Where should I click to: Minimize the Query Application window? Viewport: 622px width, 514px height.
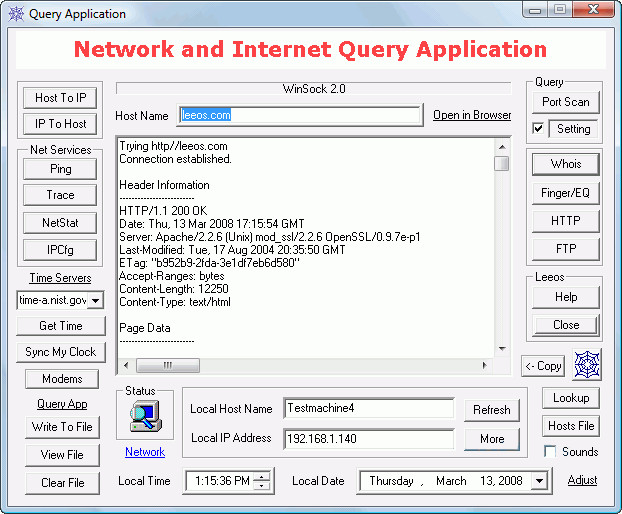tap(535, 10)
